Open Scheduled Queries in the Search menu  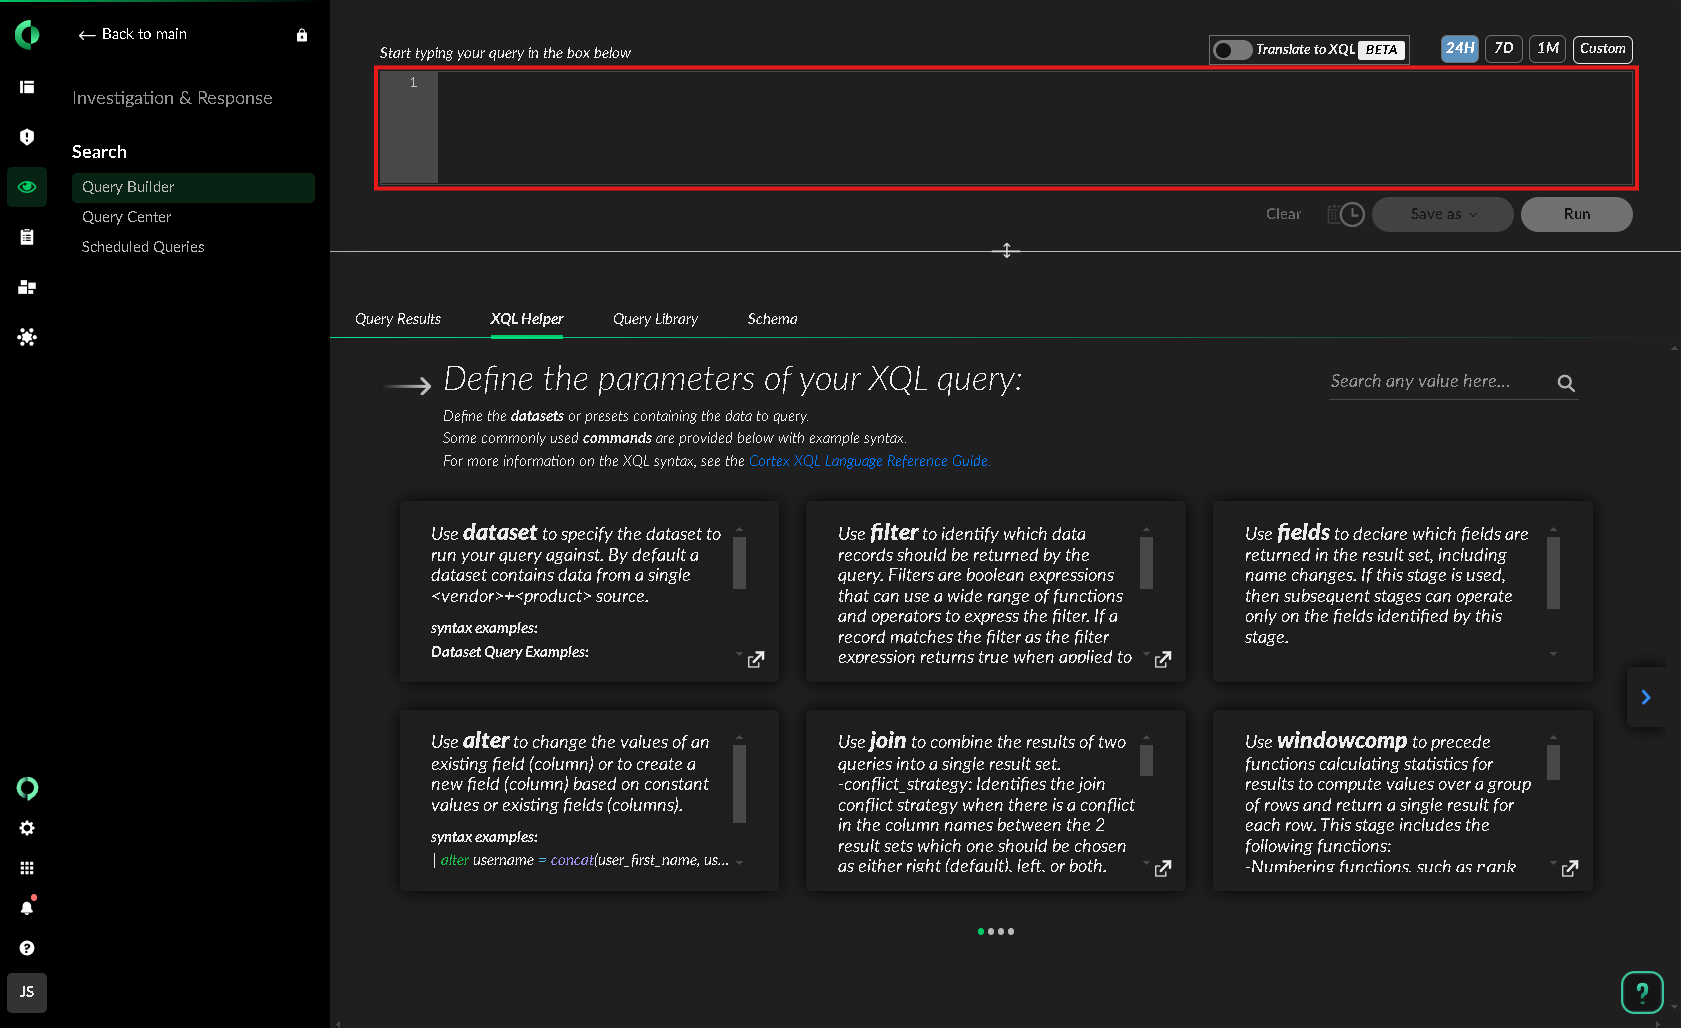point(143,247)
